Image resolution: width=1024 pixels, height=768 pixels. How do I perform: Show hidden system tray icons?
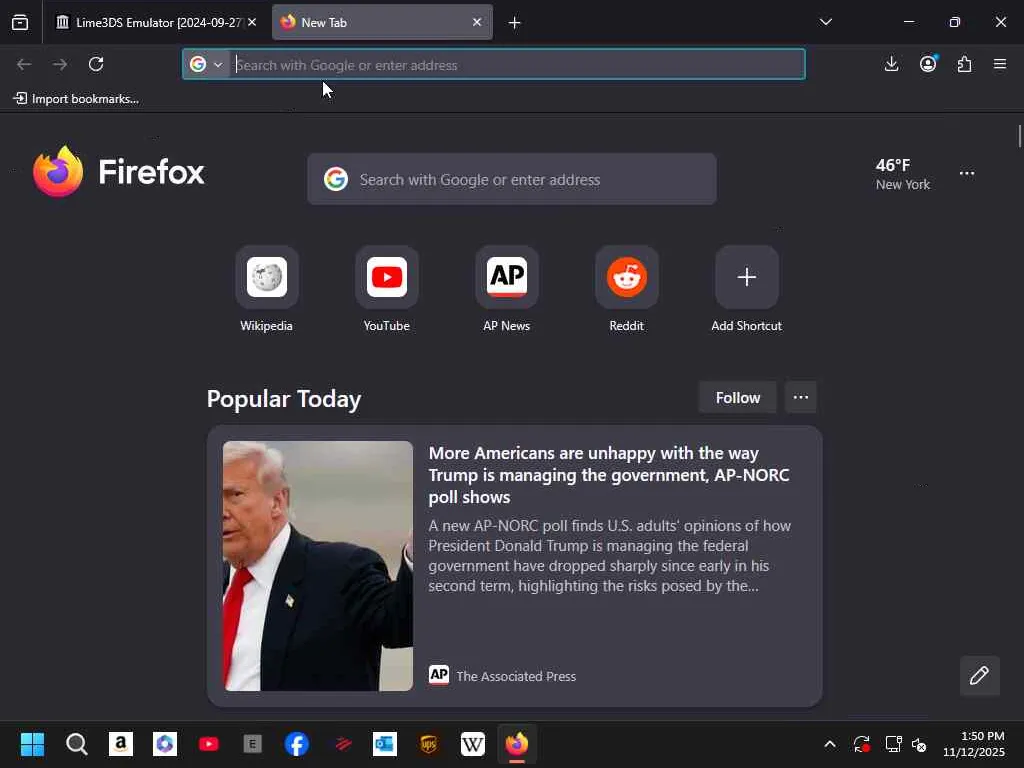[829, 744]
